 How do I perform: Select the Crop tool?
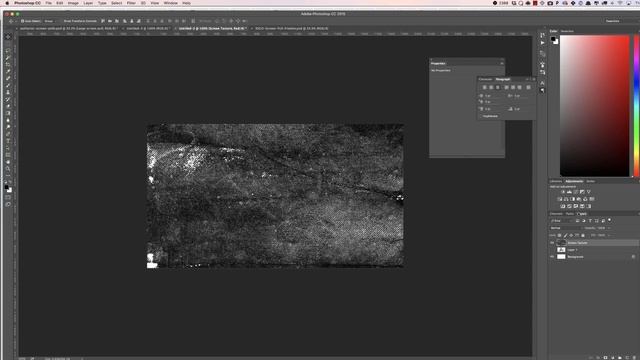click(x=8, y=65)
